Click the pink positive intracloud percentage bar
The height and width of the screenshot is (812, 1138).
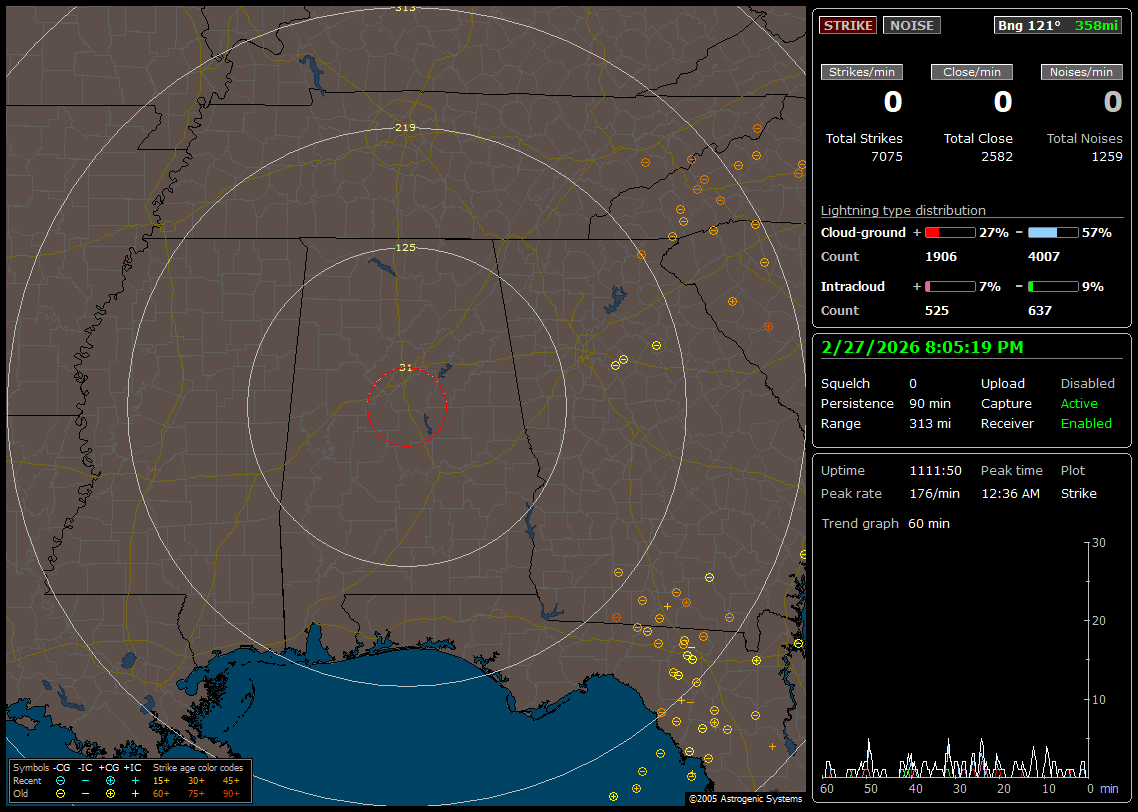(949, 286)
